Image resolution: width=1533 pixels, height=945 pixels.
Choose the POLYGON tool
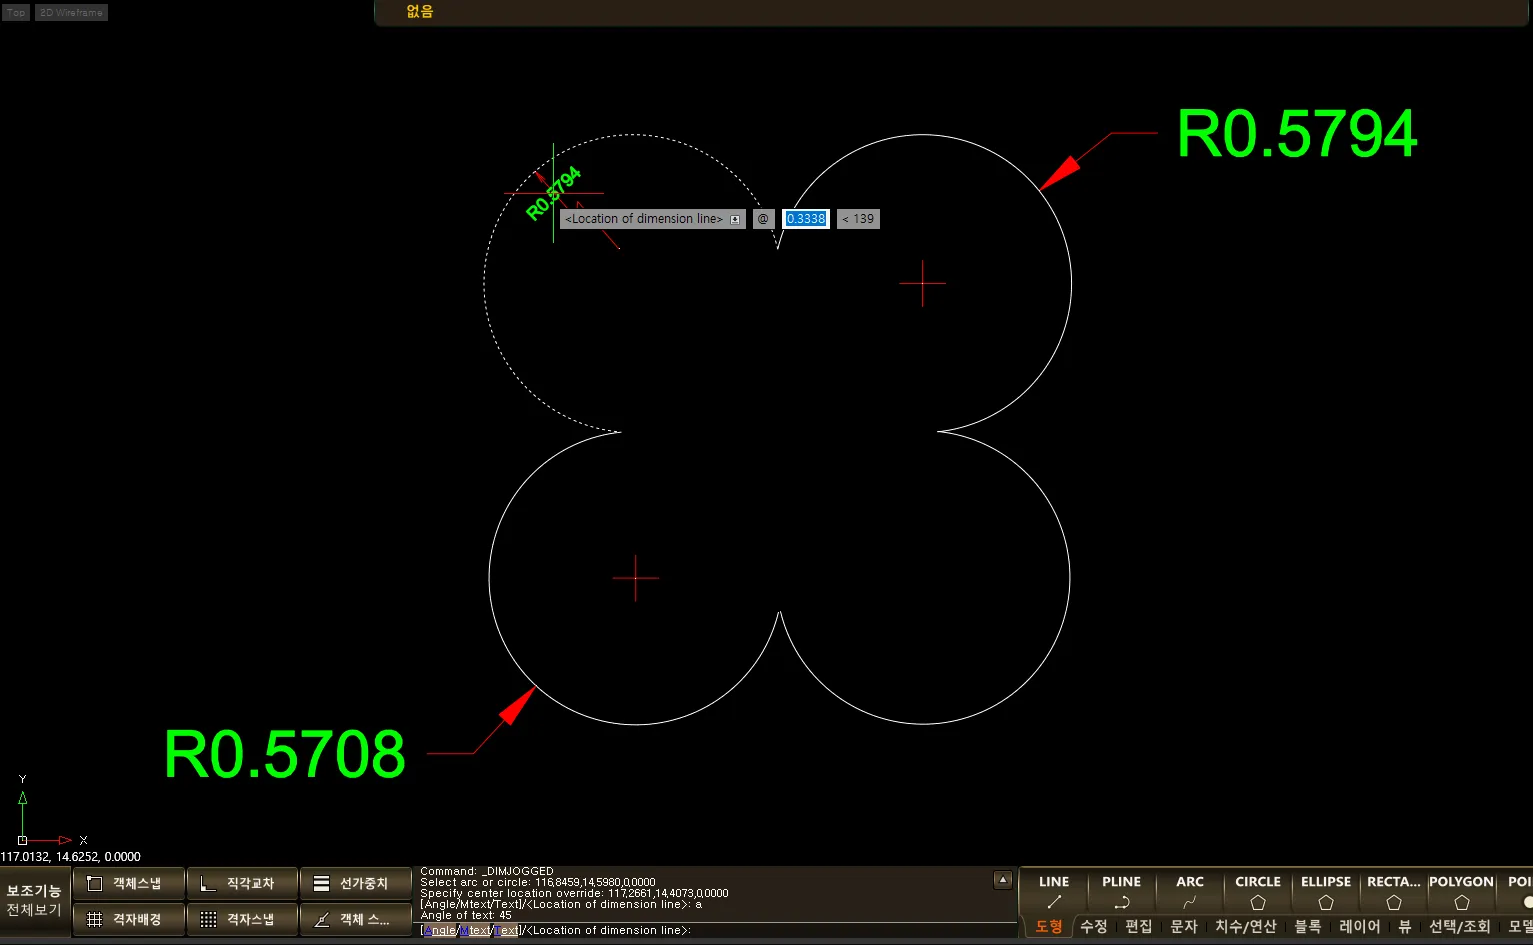1461,891
